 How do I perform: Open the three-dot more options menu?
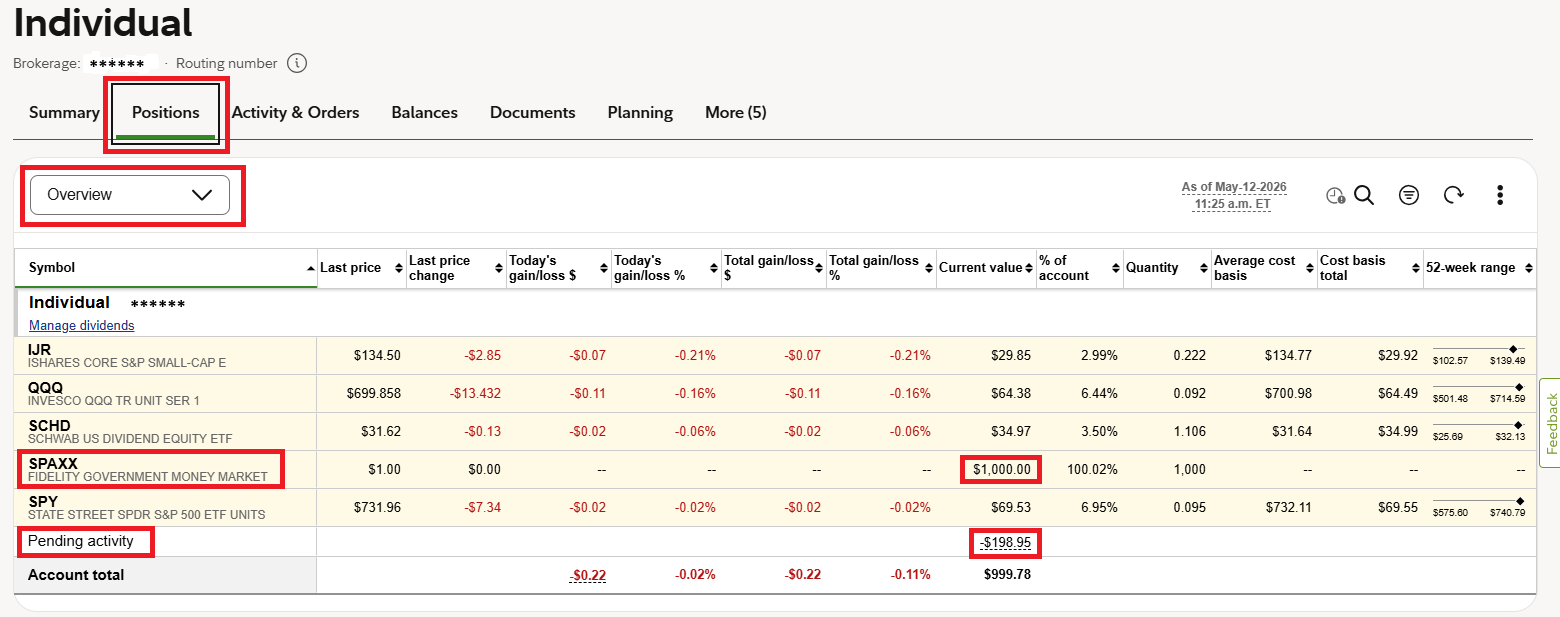1500,195
